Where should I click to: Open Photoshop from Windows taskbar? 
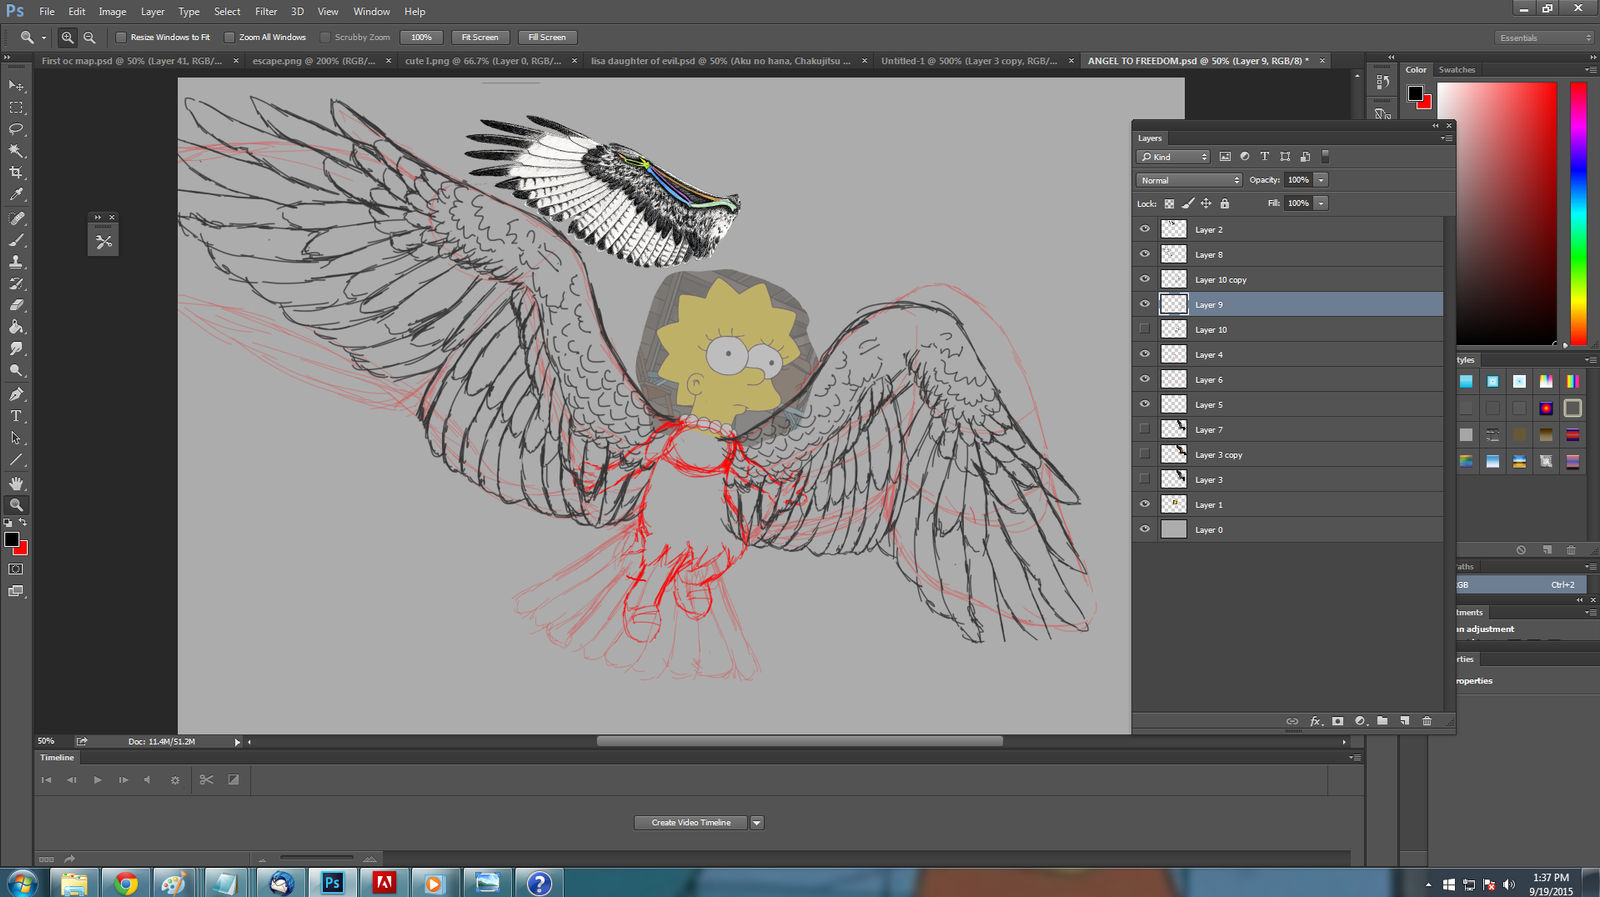332,882
